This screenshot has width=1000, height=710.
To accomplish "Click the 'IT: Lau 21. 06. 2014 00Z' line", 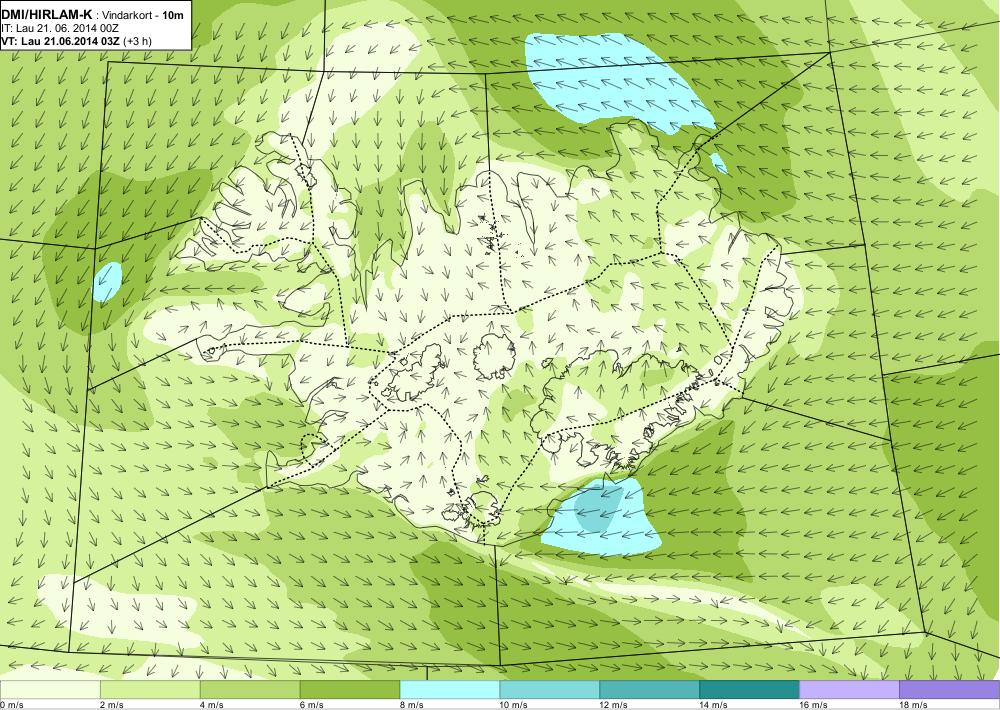I will (60, 28).
